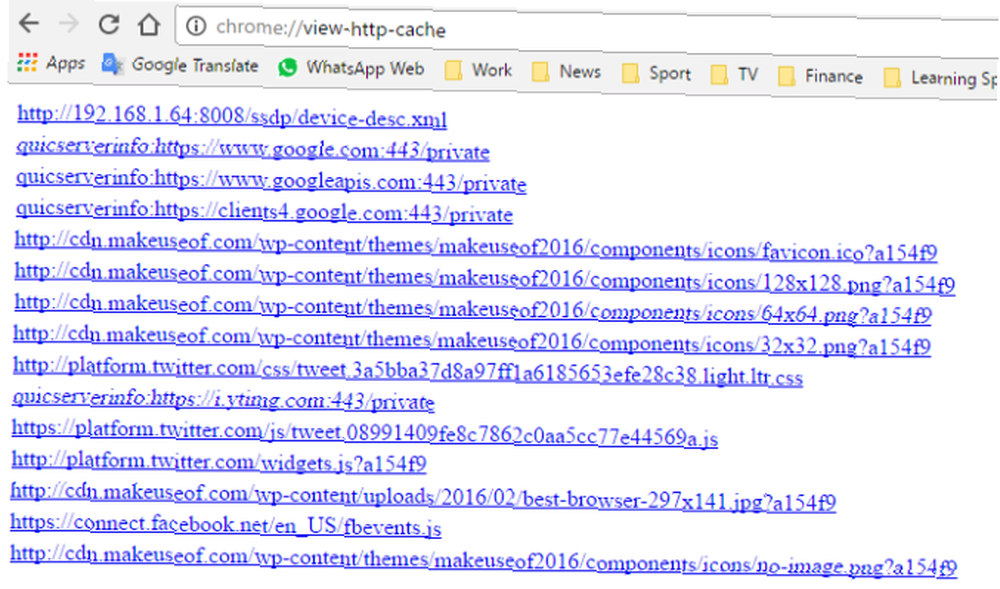Open the News bookmarks folder
This screenshot has height=589, width=1000.
tap(566, 72)
